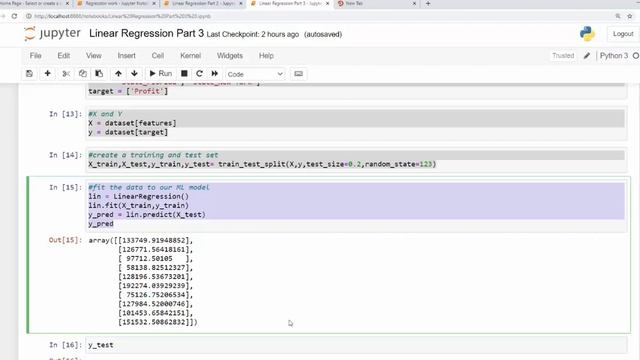This screenshot has height=360, width=640.
Task: Paste cells below icon
Action: point(99,74)
